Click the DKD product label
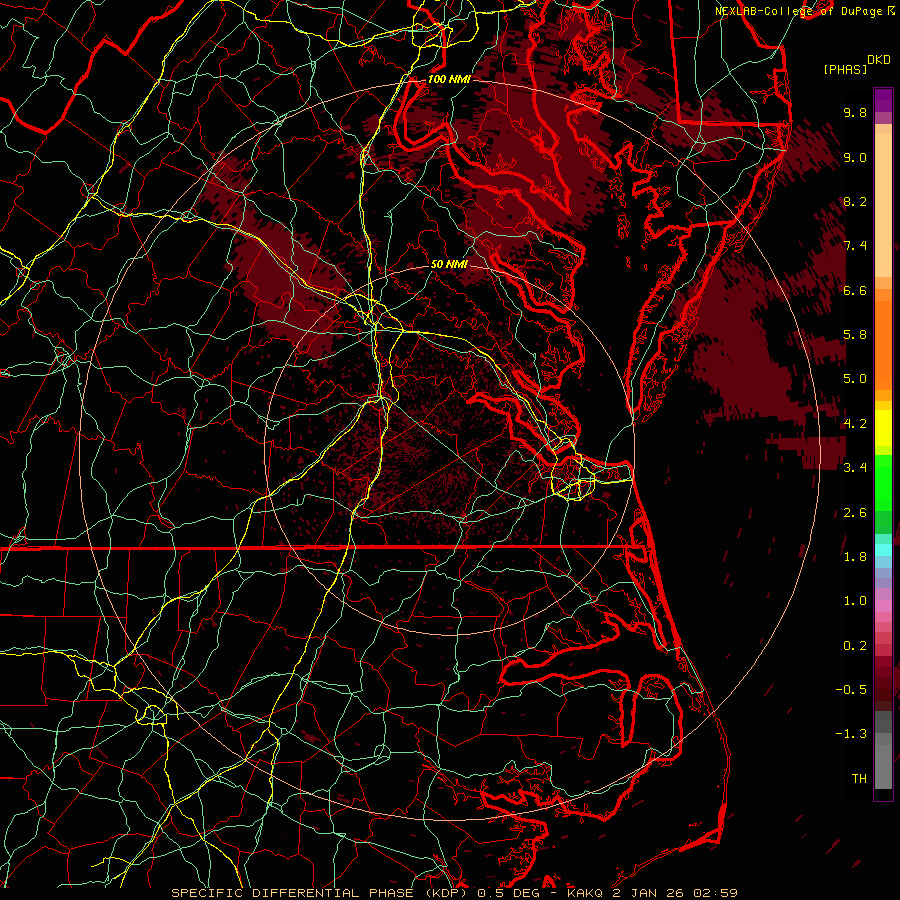Image resolution: width=900 pixels, height=900 pixels. [879, 60]
